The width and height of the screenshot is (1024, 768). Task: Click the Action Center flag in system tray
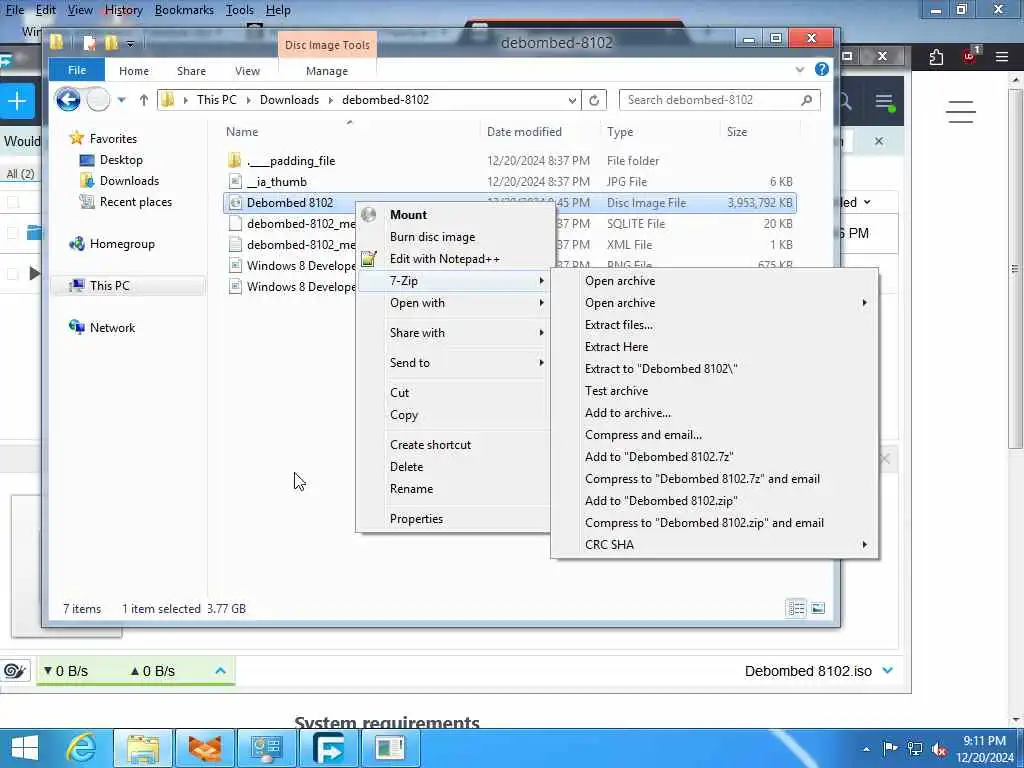coord(889,748)
